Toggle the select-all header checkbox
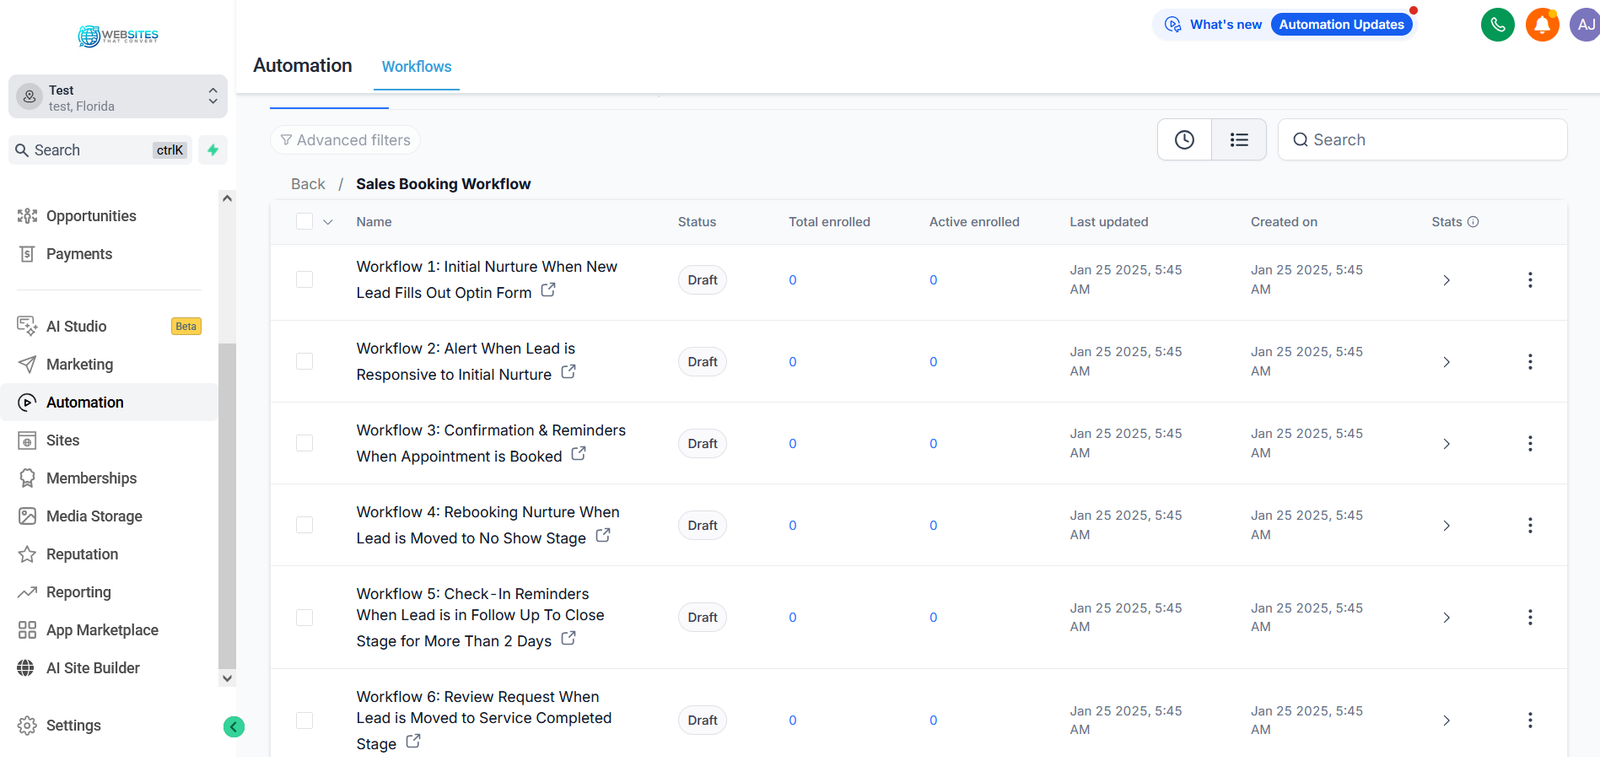Image resolution: width=1600 pixels, height=757 pixels. (x=305, y=222)
